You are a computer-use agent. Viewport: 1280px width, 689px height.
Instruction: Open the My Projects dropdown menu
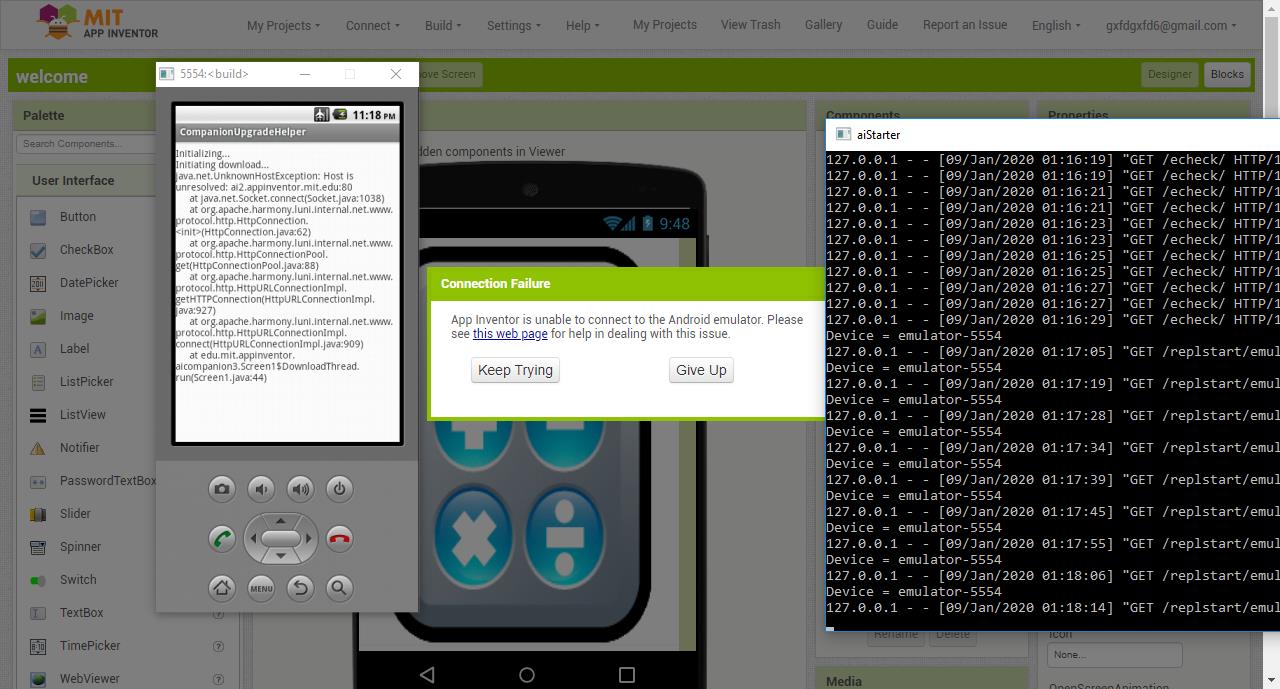tap(283, 25)
